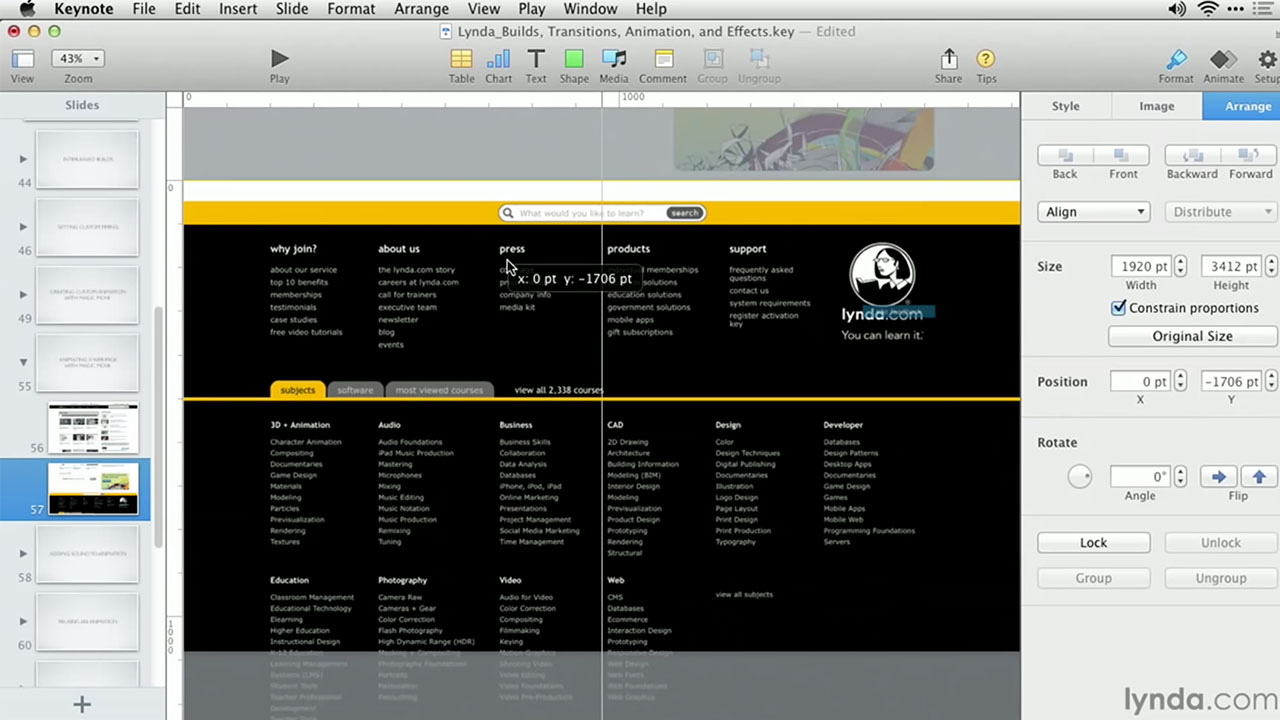Click the Height field showing 3412 pt
This screenshot has height=720, width=1280.
pos(1231,267)
